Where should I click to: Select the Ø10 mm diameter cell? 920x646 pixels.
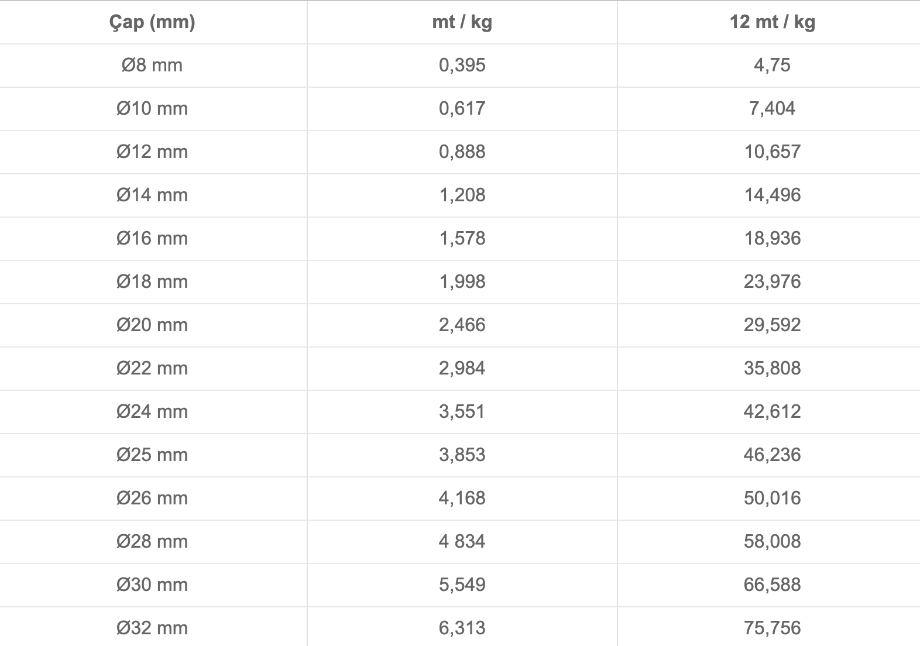tap(152, 109)
